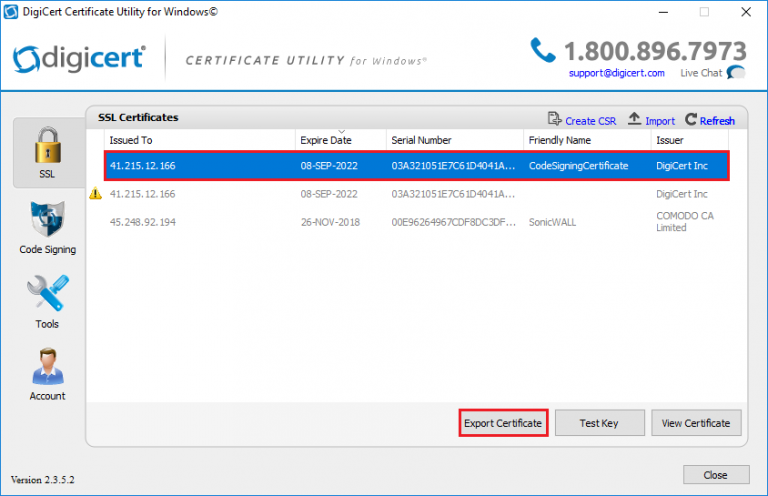Click the app icon in title bar
Screen dimensions: 768x496
click(x=11, y=12)
